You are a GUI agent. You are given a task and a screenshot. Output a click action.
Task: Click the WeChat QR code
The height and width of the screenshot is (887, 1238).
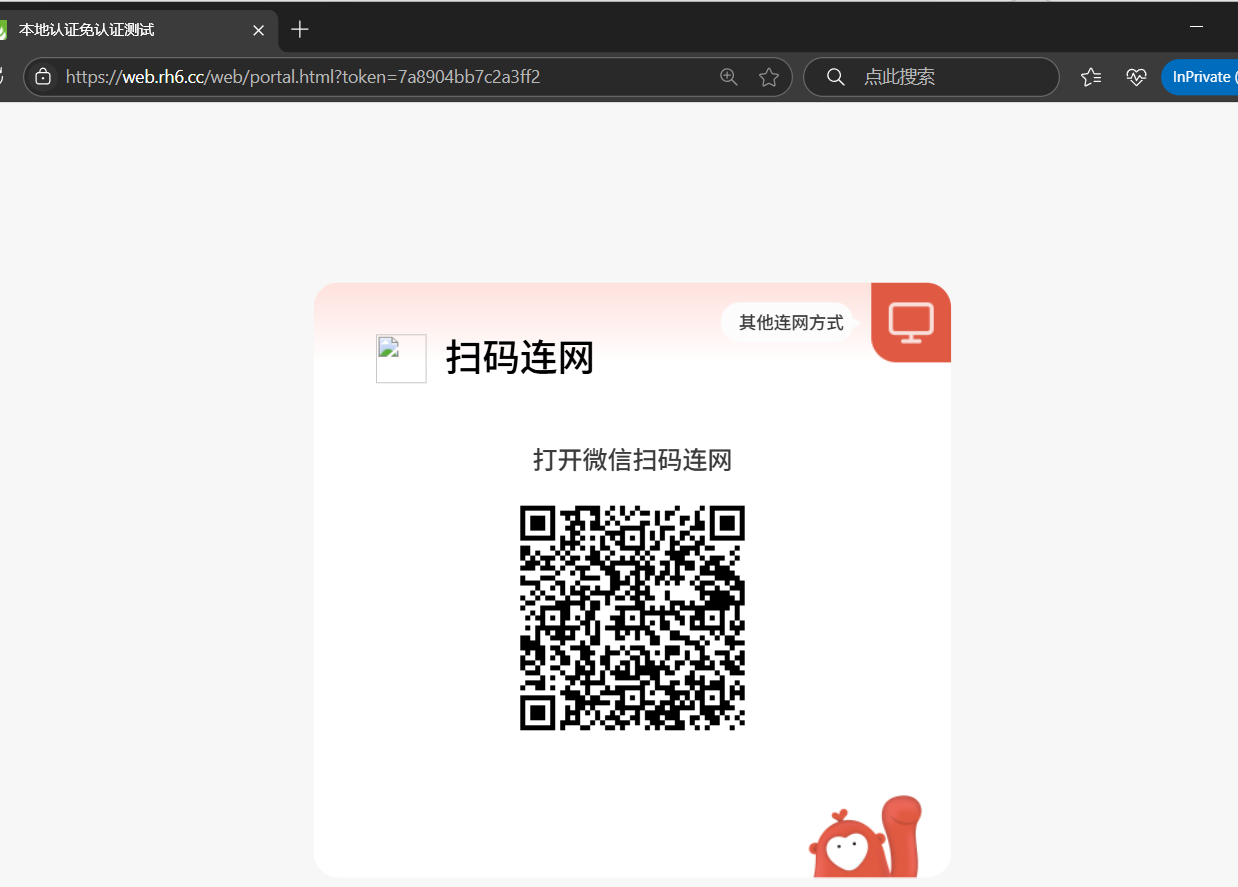point(632,618)
